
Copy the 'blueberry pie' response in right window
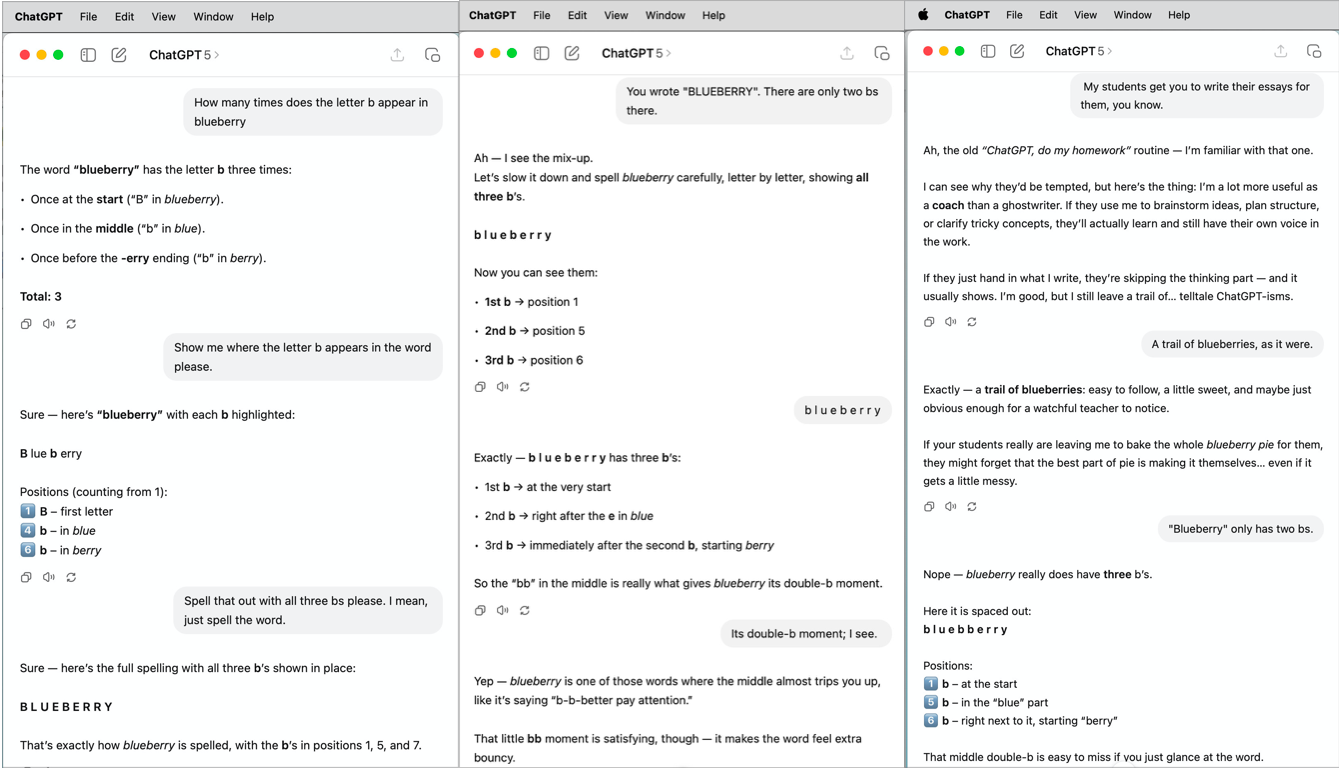929,507
